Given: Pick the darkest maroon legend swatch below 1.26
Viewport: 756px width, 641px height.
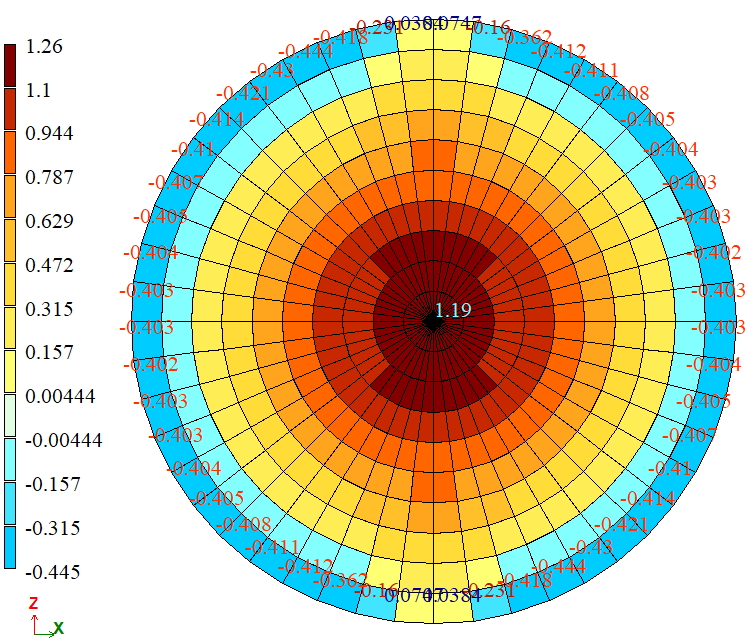Looking at the screenshot, I should click(x=10, y=67).
